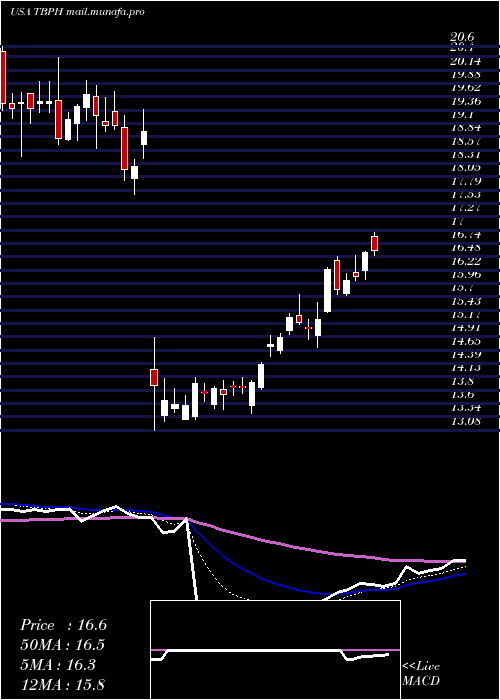Click the '<<Live MACD' label
Screen dimensions: 500x700
click(421, 674)
